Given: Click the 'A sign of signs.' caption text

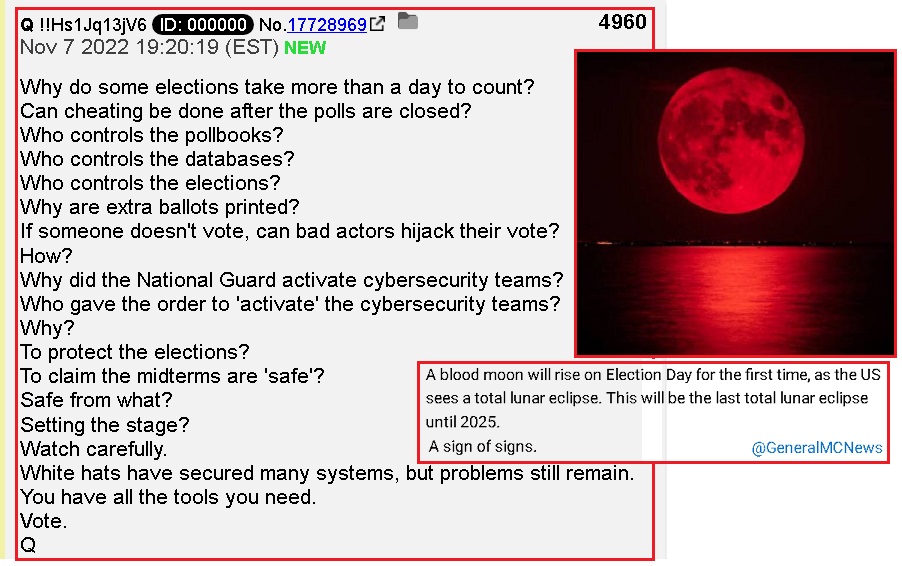Looking at the screenshot, I should click(482, 446).
